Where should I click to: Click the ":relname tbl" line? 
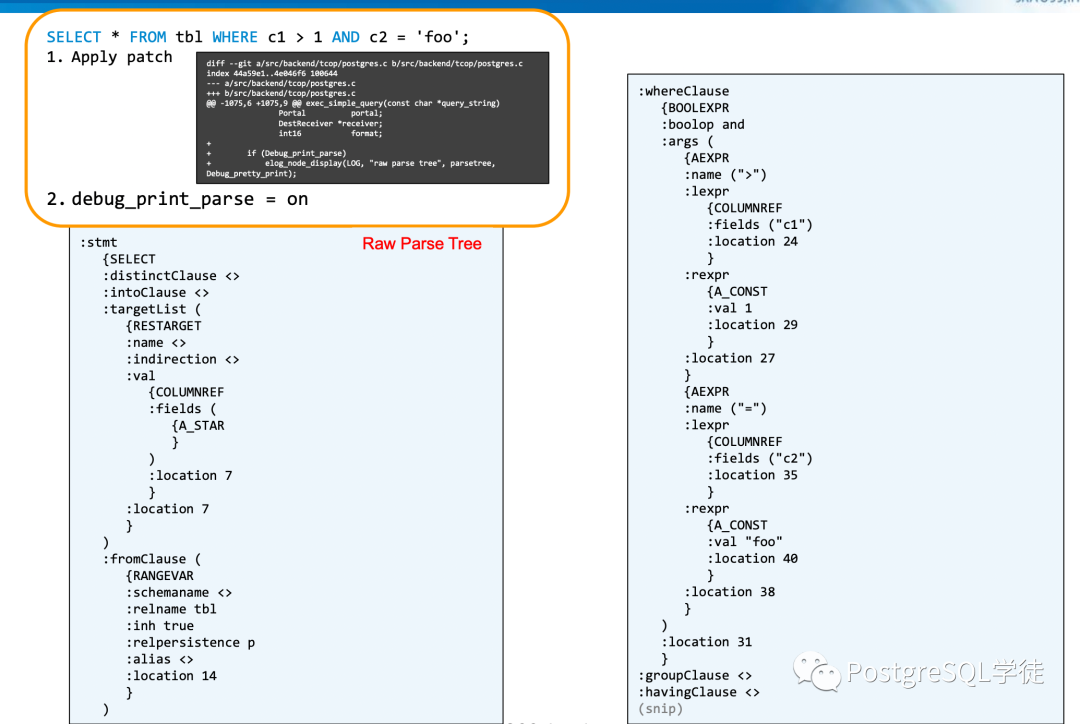coord(171,609)
